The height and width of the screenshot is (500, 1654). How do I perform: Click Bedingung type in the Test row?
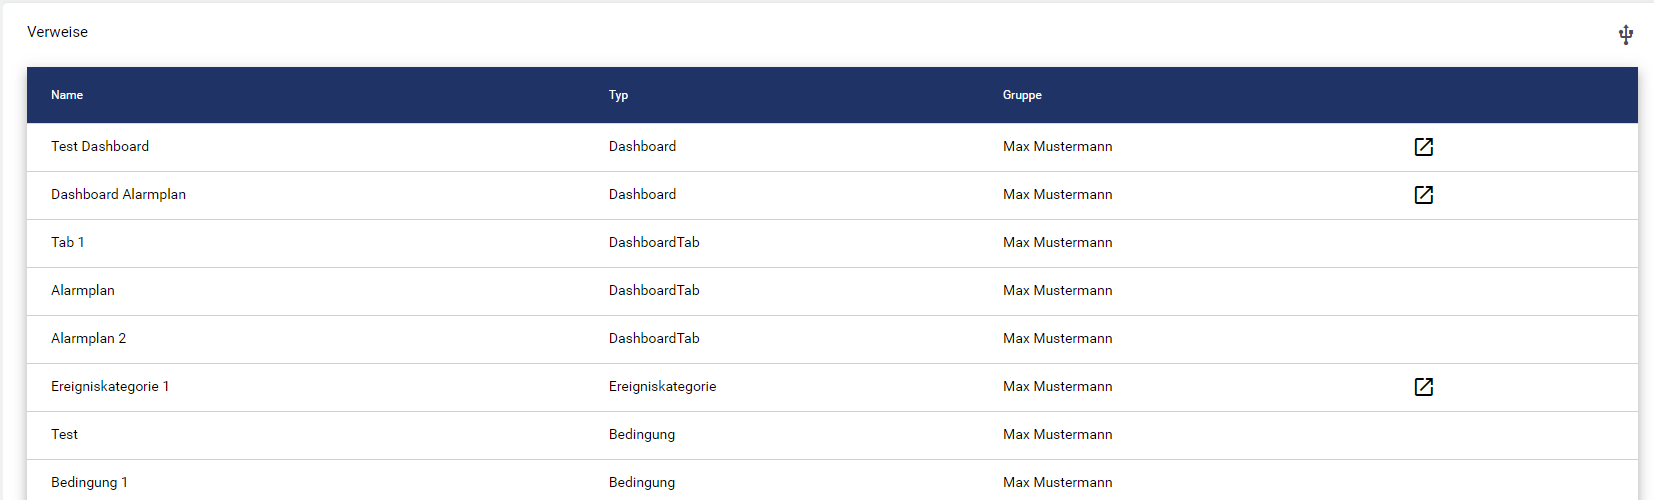click(x=642, y=434)
